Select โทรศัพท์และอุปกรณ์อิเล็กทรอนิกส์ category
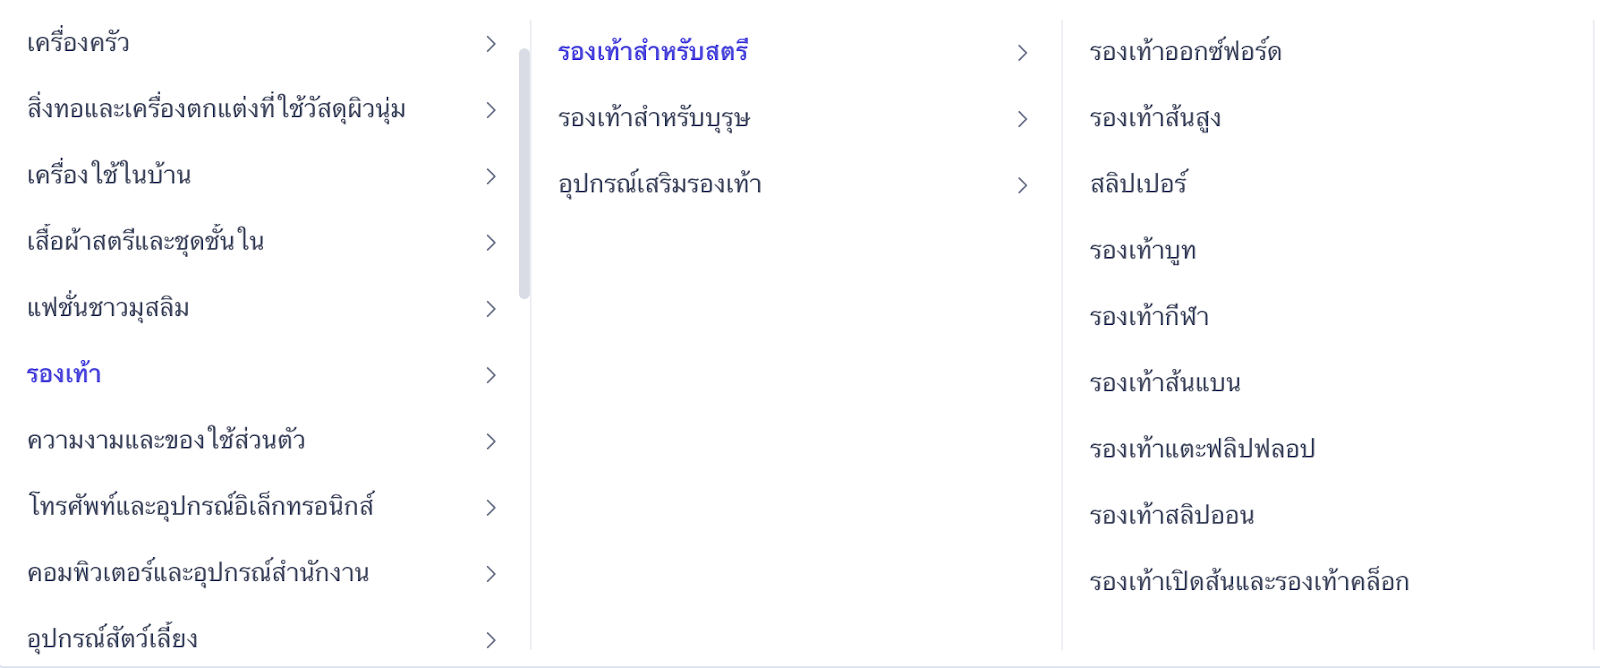The width and height of the screenshot is (1600, 668). (x=200, y=507)
